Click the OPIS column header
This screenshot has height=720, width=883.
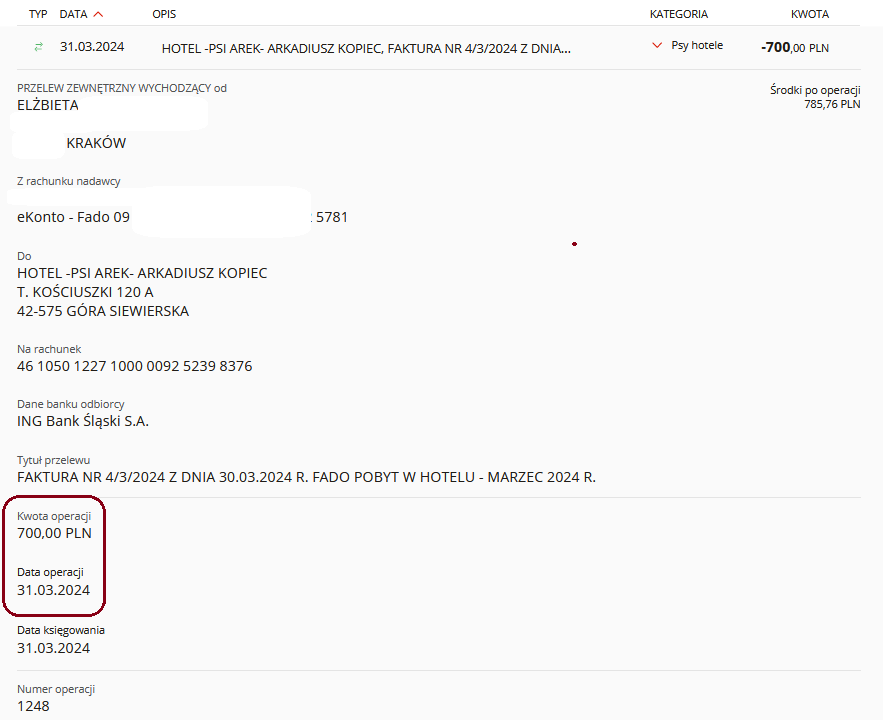(166, 14)
